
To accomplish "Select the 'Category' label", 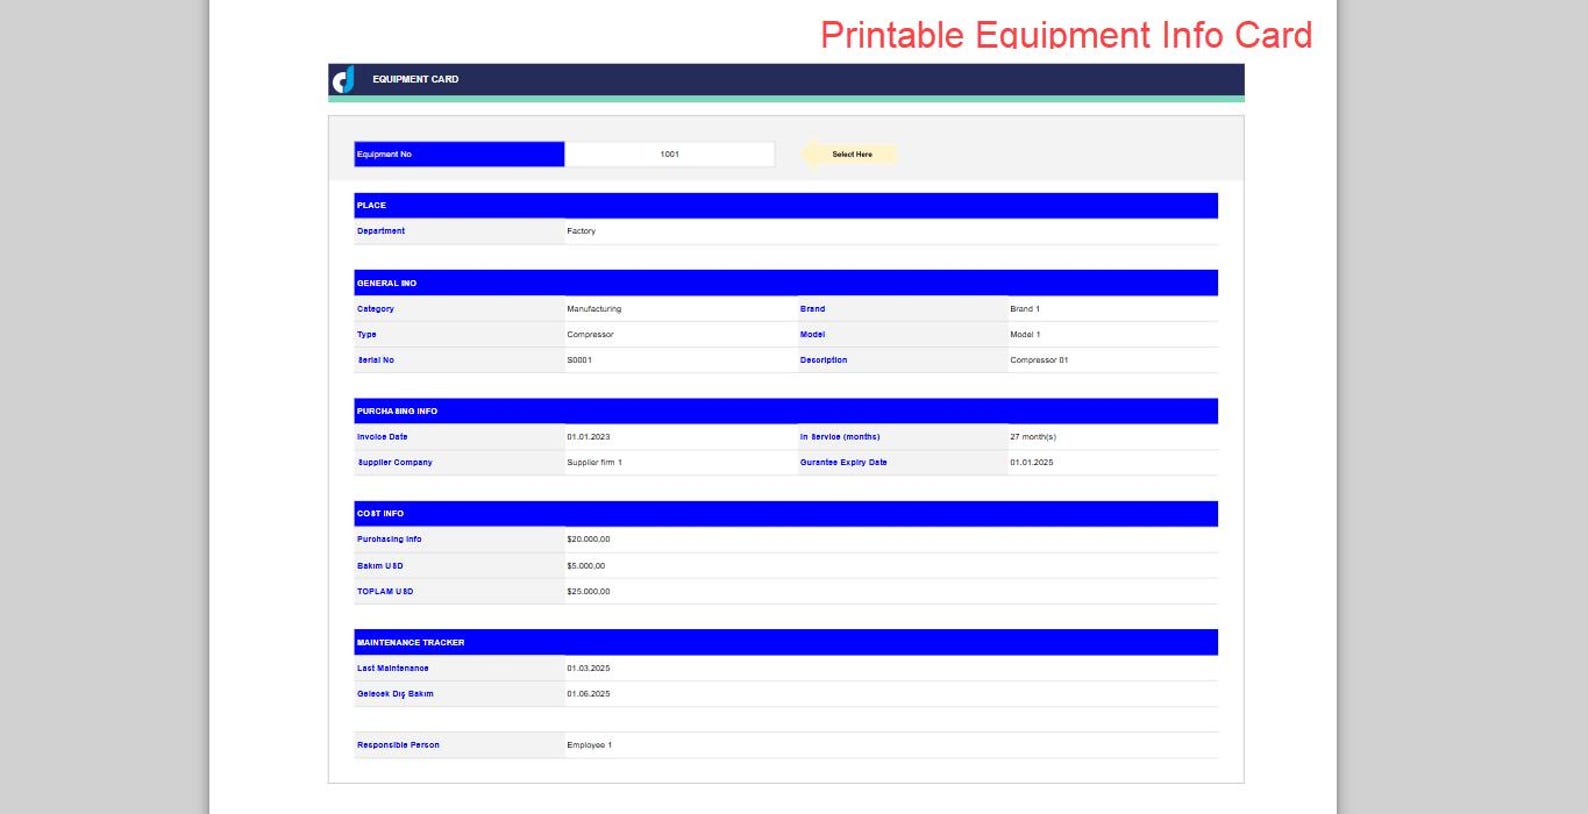I will pyautogui.click(x=375, y=309).
